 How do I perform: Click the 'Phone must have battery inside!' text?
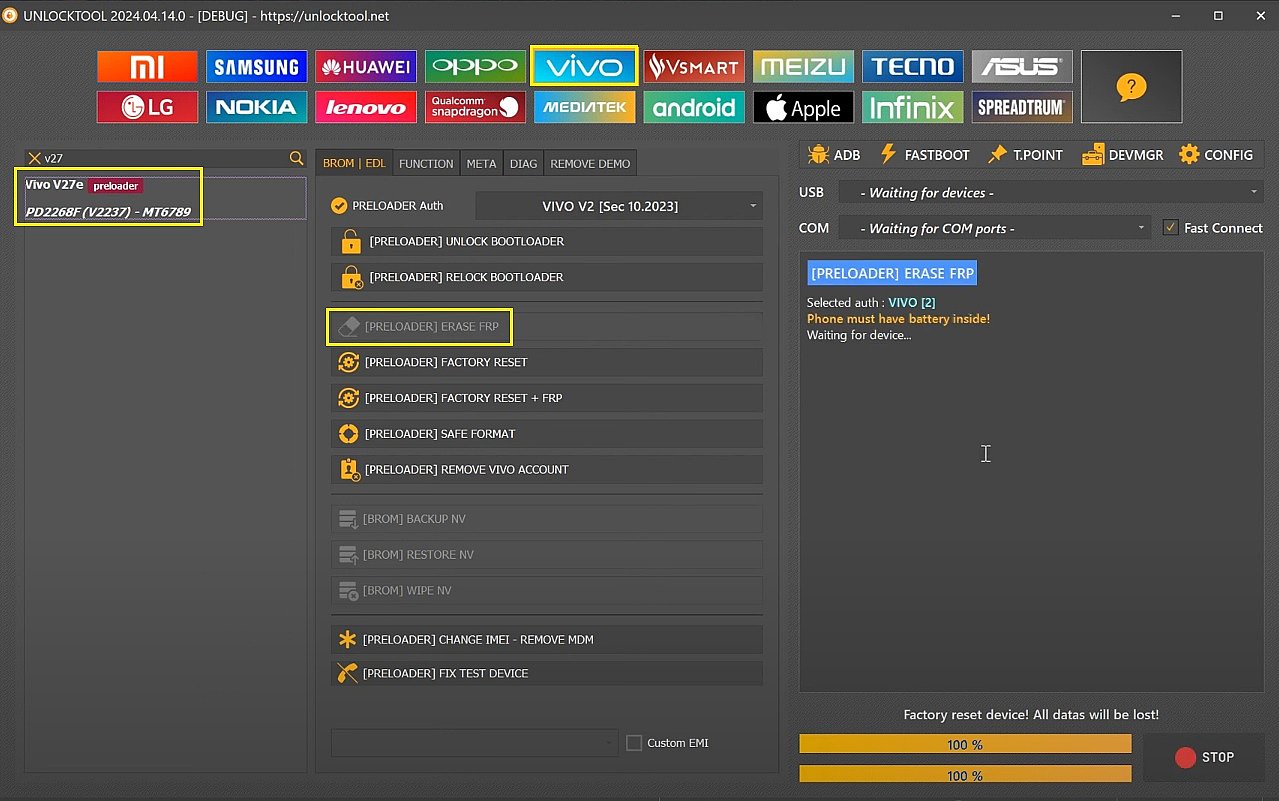(898, 319)
